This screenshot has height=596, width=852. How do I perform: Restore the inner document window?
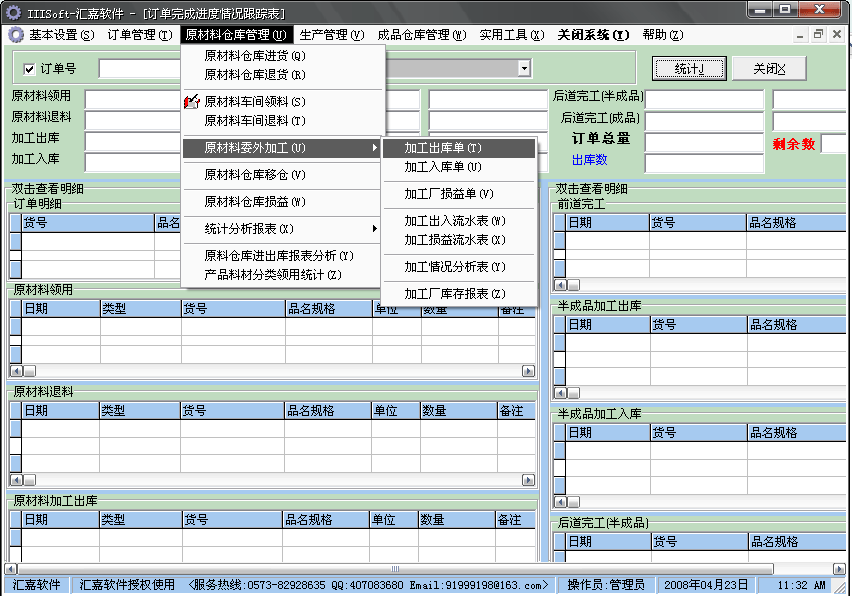(818, 35)
